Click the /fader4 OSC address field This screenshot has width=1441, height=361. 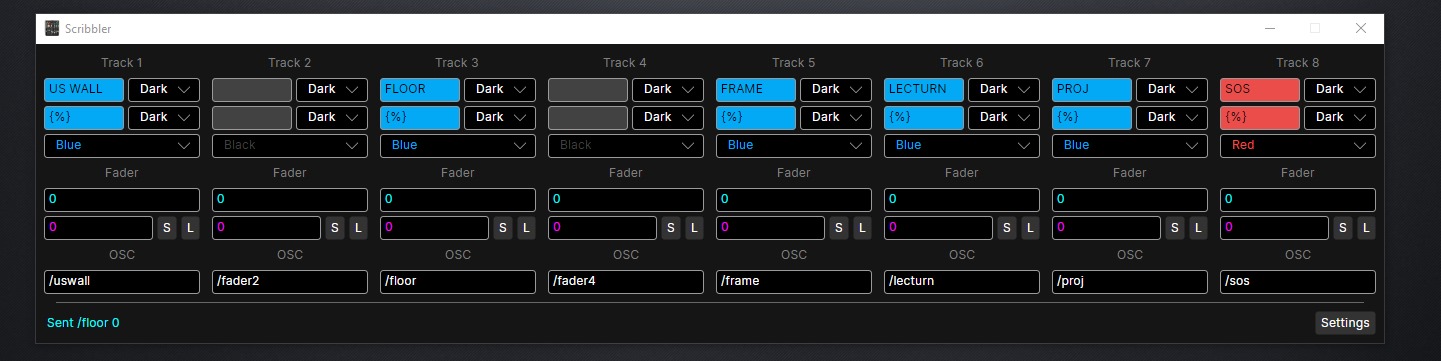click(626, 281)
